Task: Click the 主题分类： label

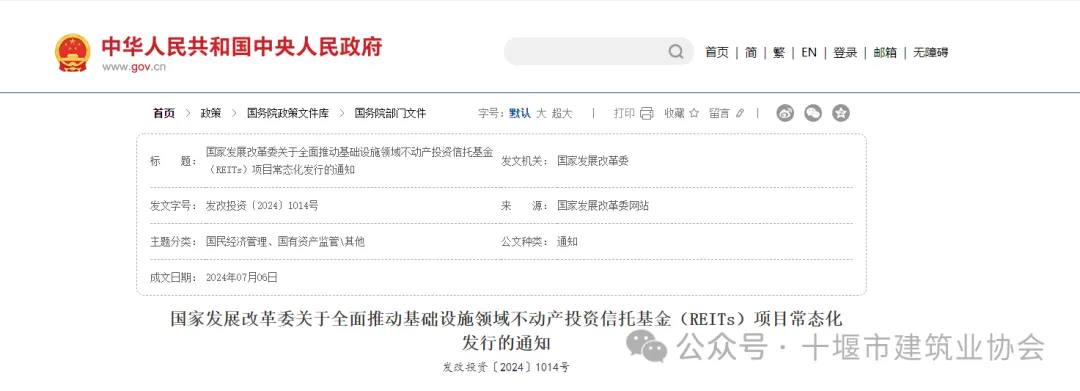Action: point(174,242)
